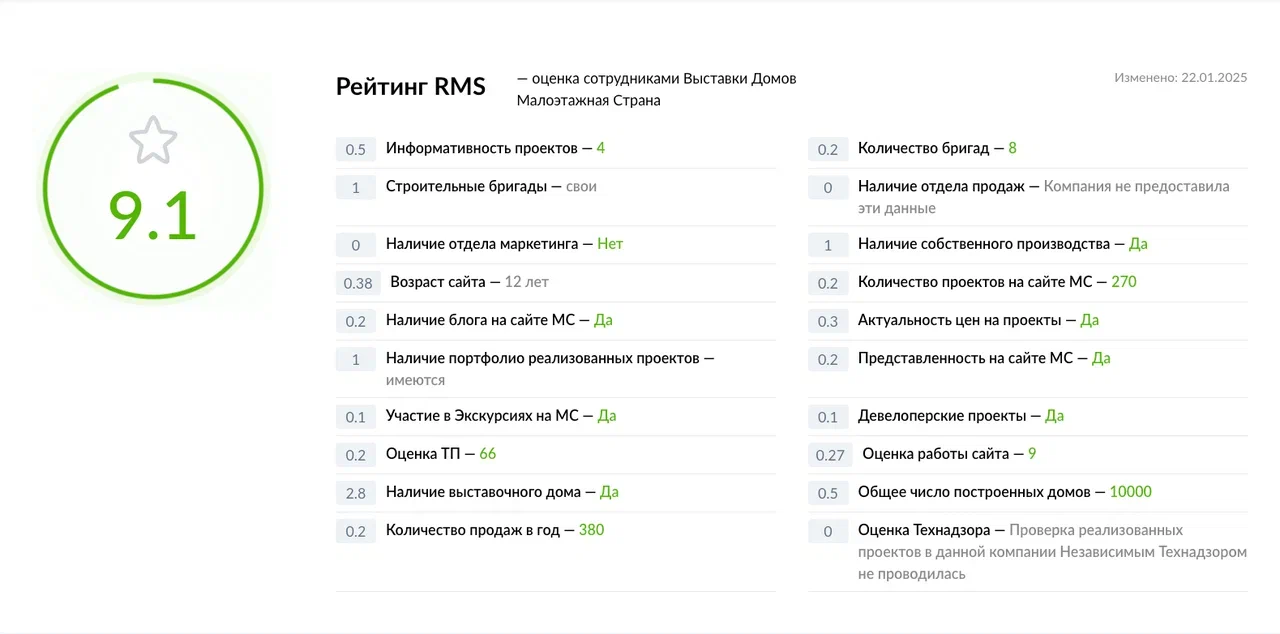The height and width of the screenshot is (634, 1280).
Task: Click the Строительные бригады — свои row
Action: pos(556,196)
